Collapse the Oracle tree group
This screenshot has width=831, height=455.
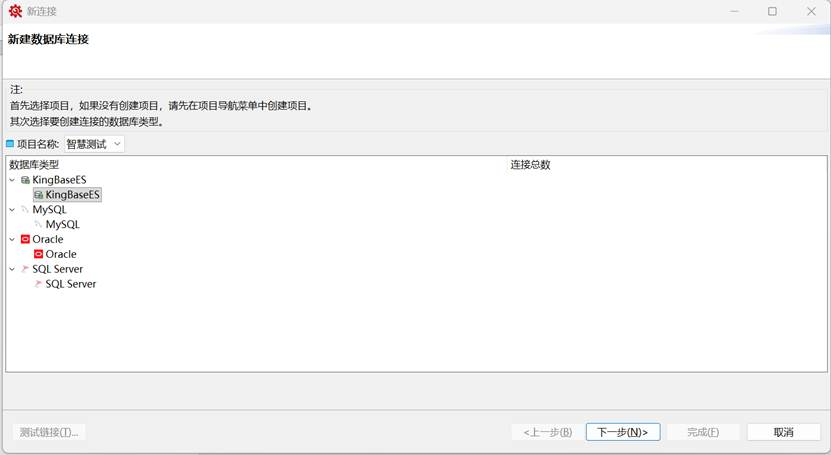point(12,240)
